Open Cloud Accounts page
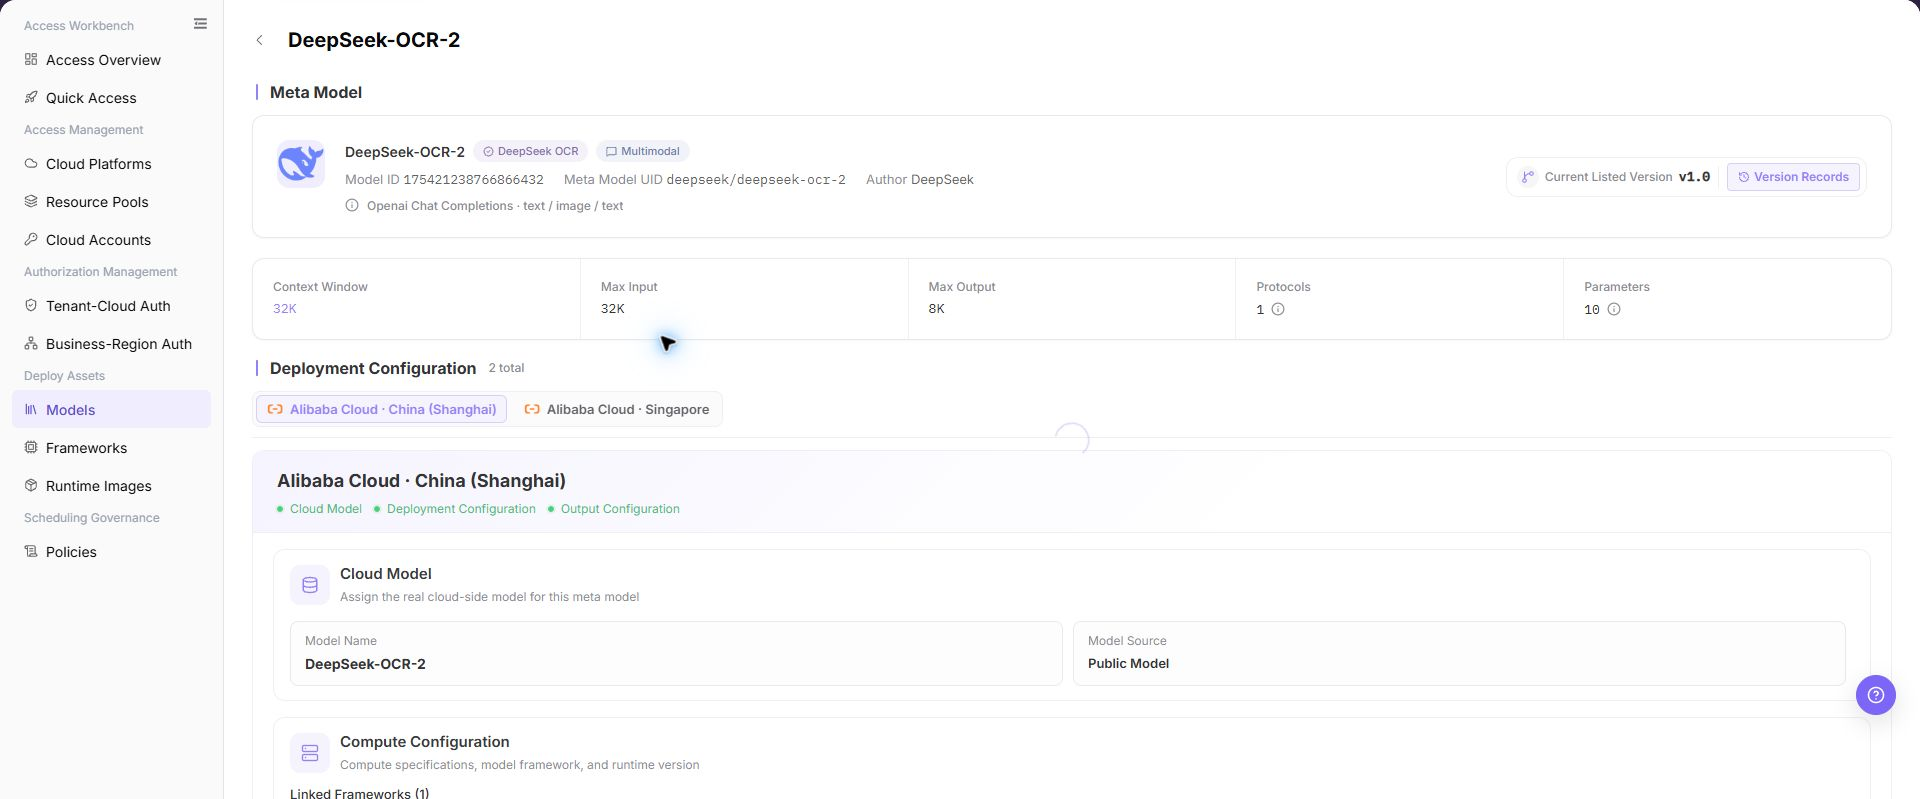 click(x=111, y=240)
